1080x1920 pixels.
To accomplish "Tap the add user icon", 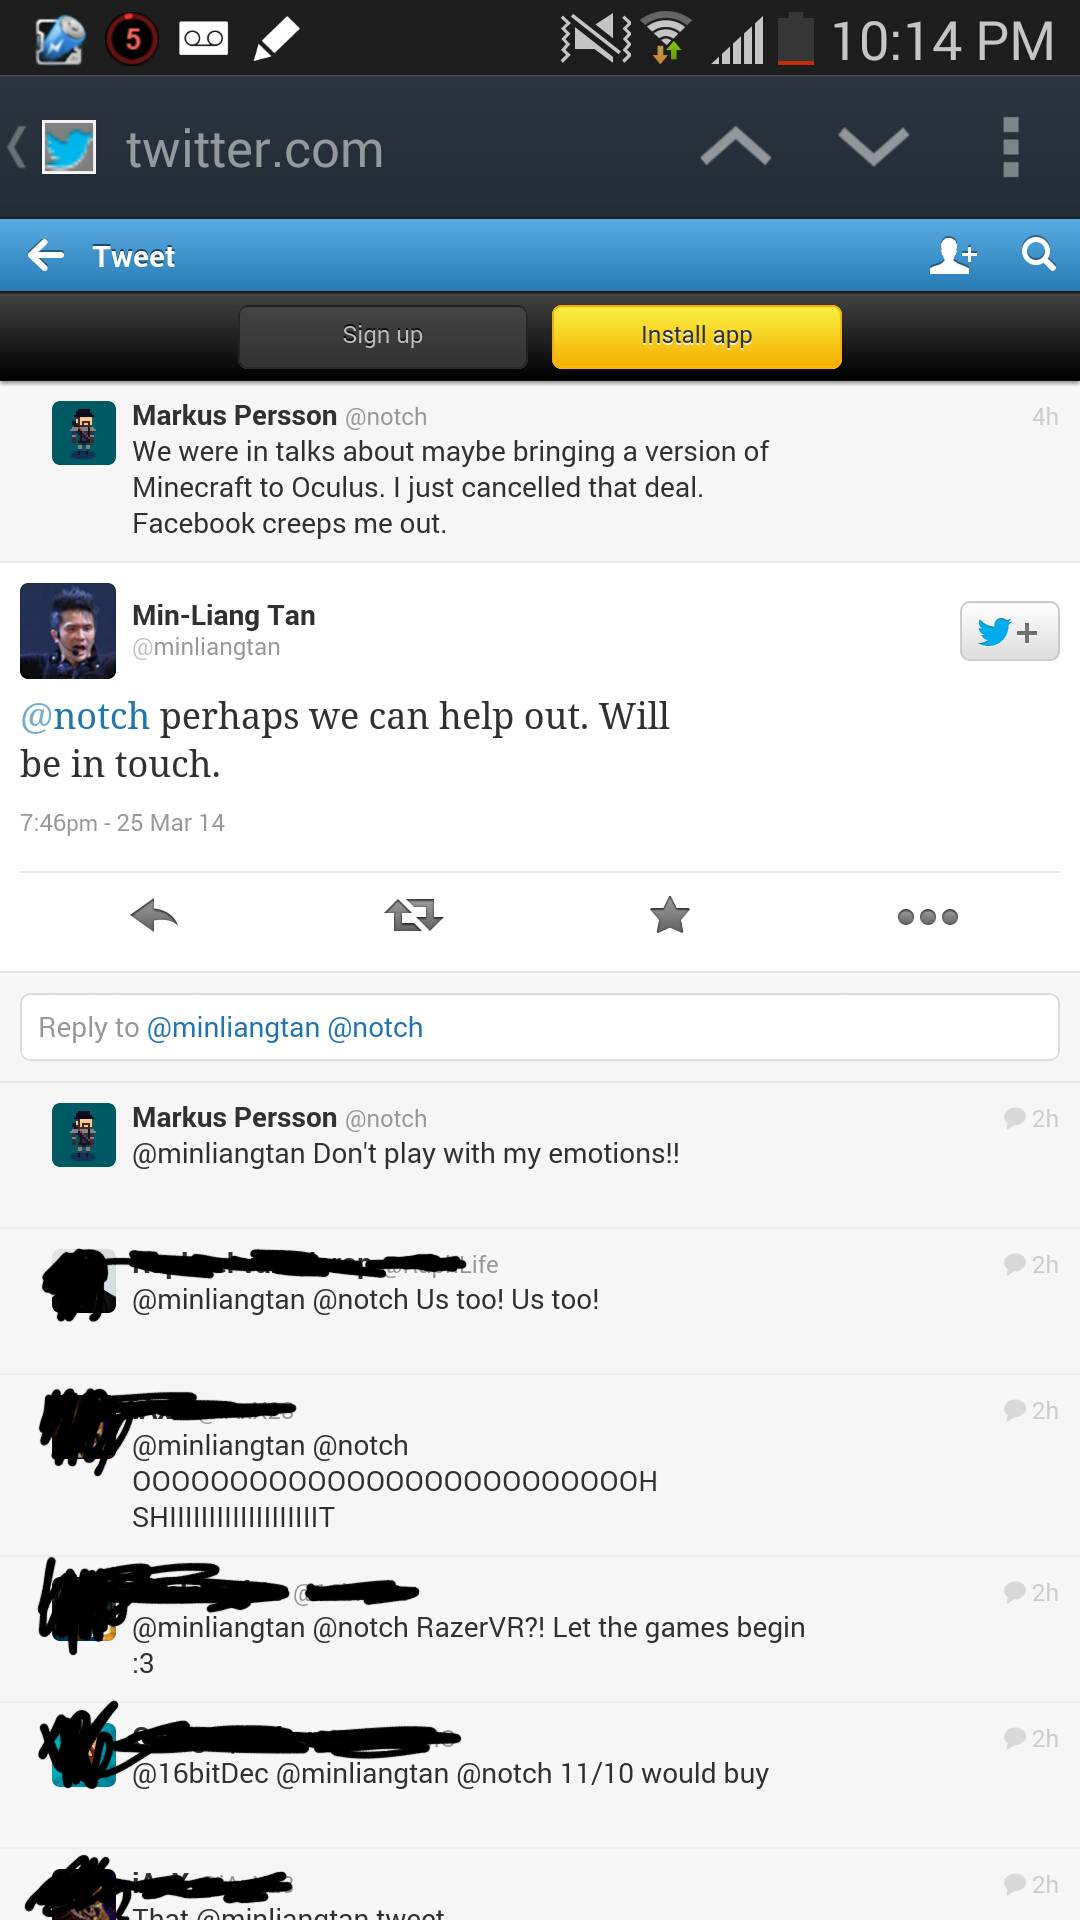I will click(x=952, y=256).
